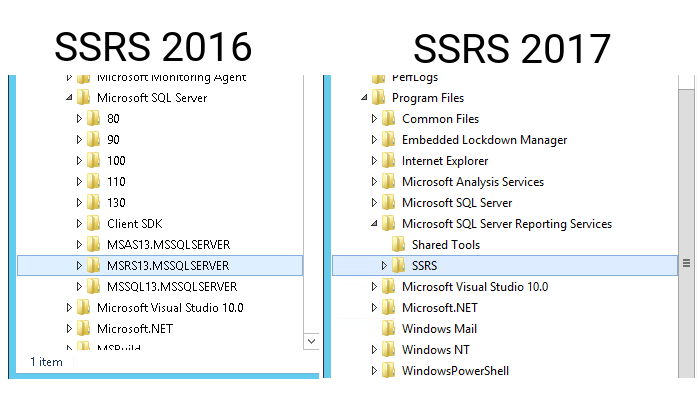Click the MSSQL13.MSSQLSERVER folder icon
Screen dimensions: 700x400
[93, 286]
